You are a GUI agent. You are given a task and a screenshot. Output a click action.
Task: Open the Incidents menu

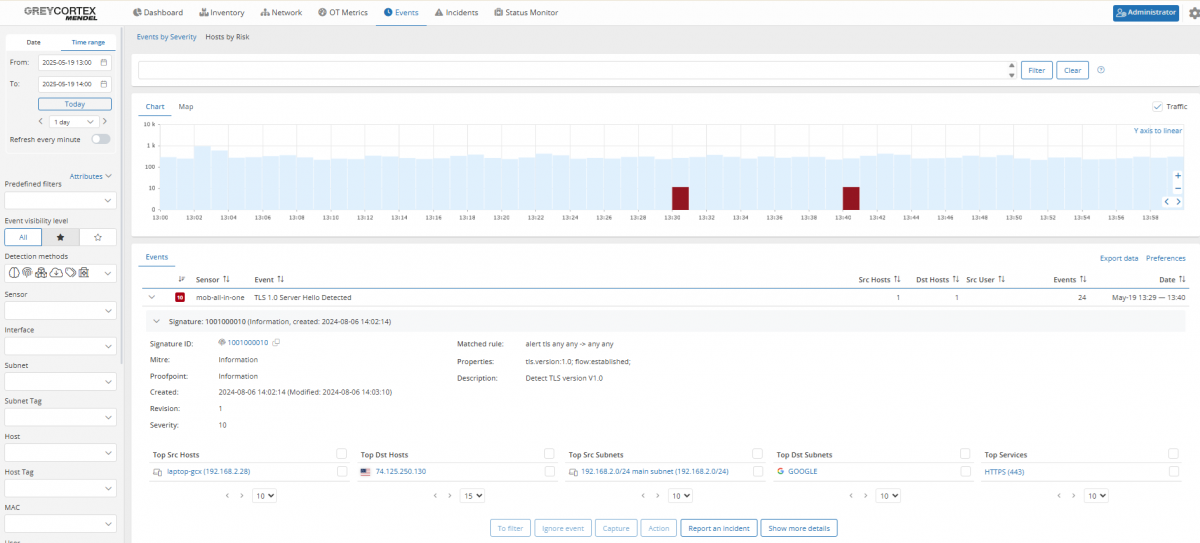(456, 13)
